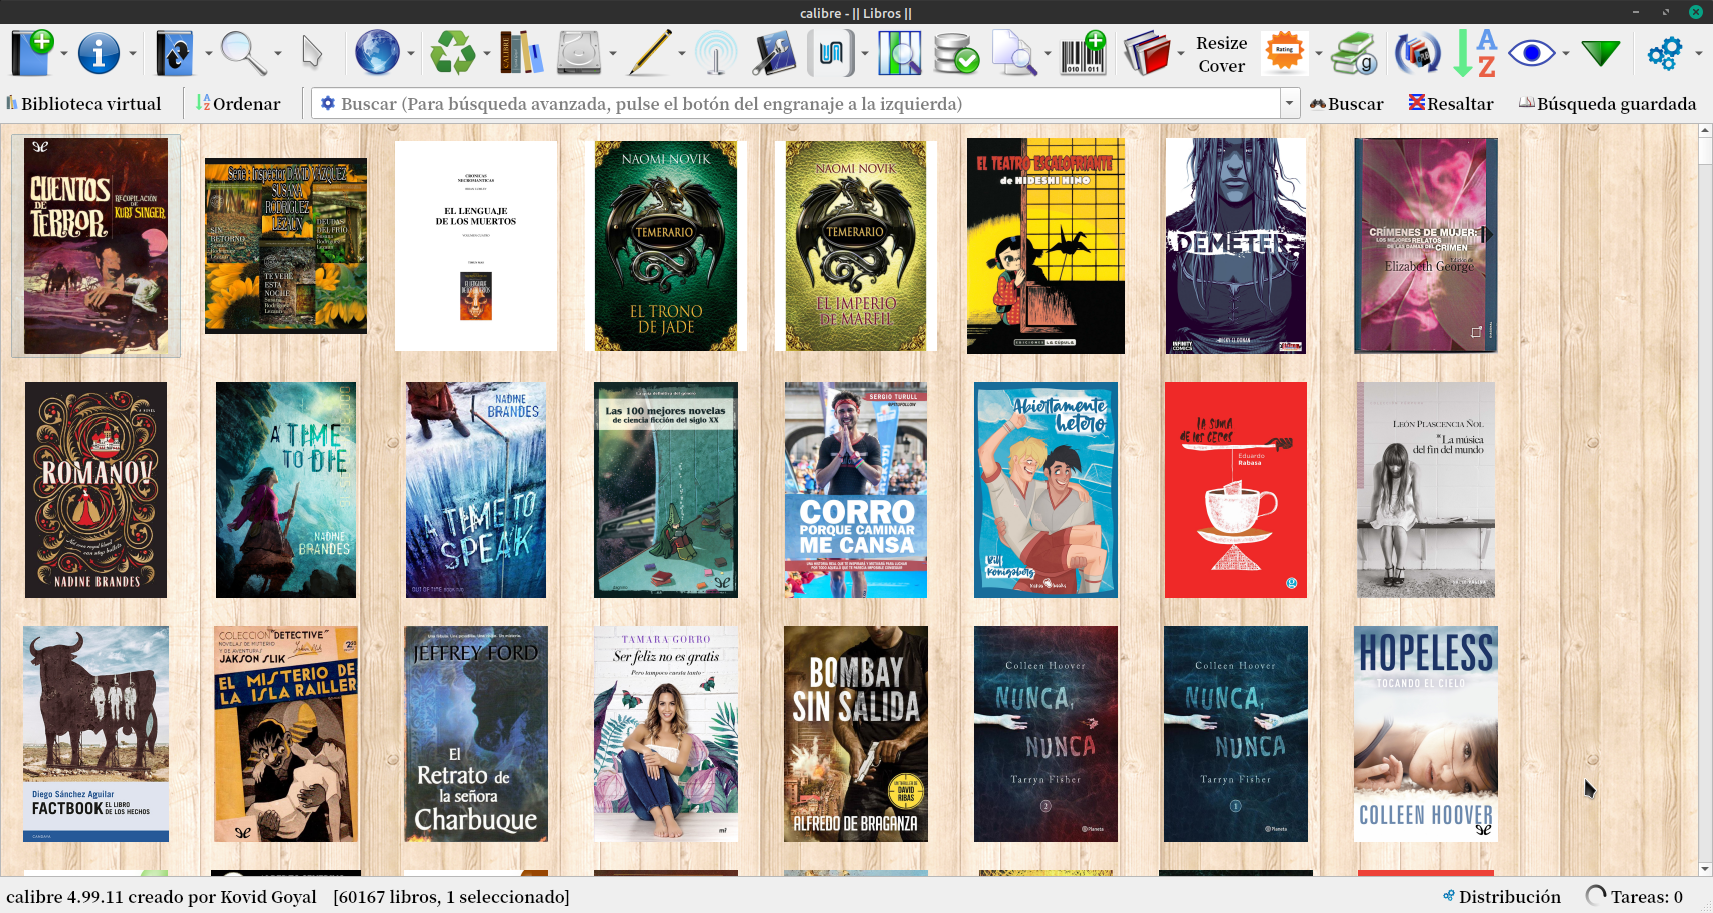Image resolution: width=1713 pixels, height=913 pixels.
Task: Click the book with wrench icon
Action: (x=773, y=53)
